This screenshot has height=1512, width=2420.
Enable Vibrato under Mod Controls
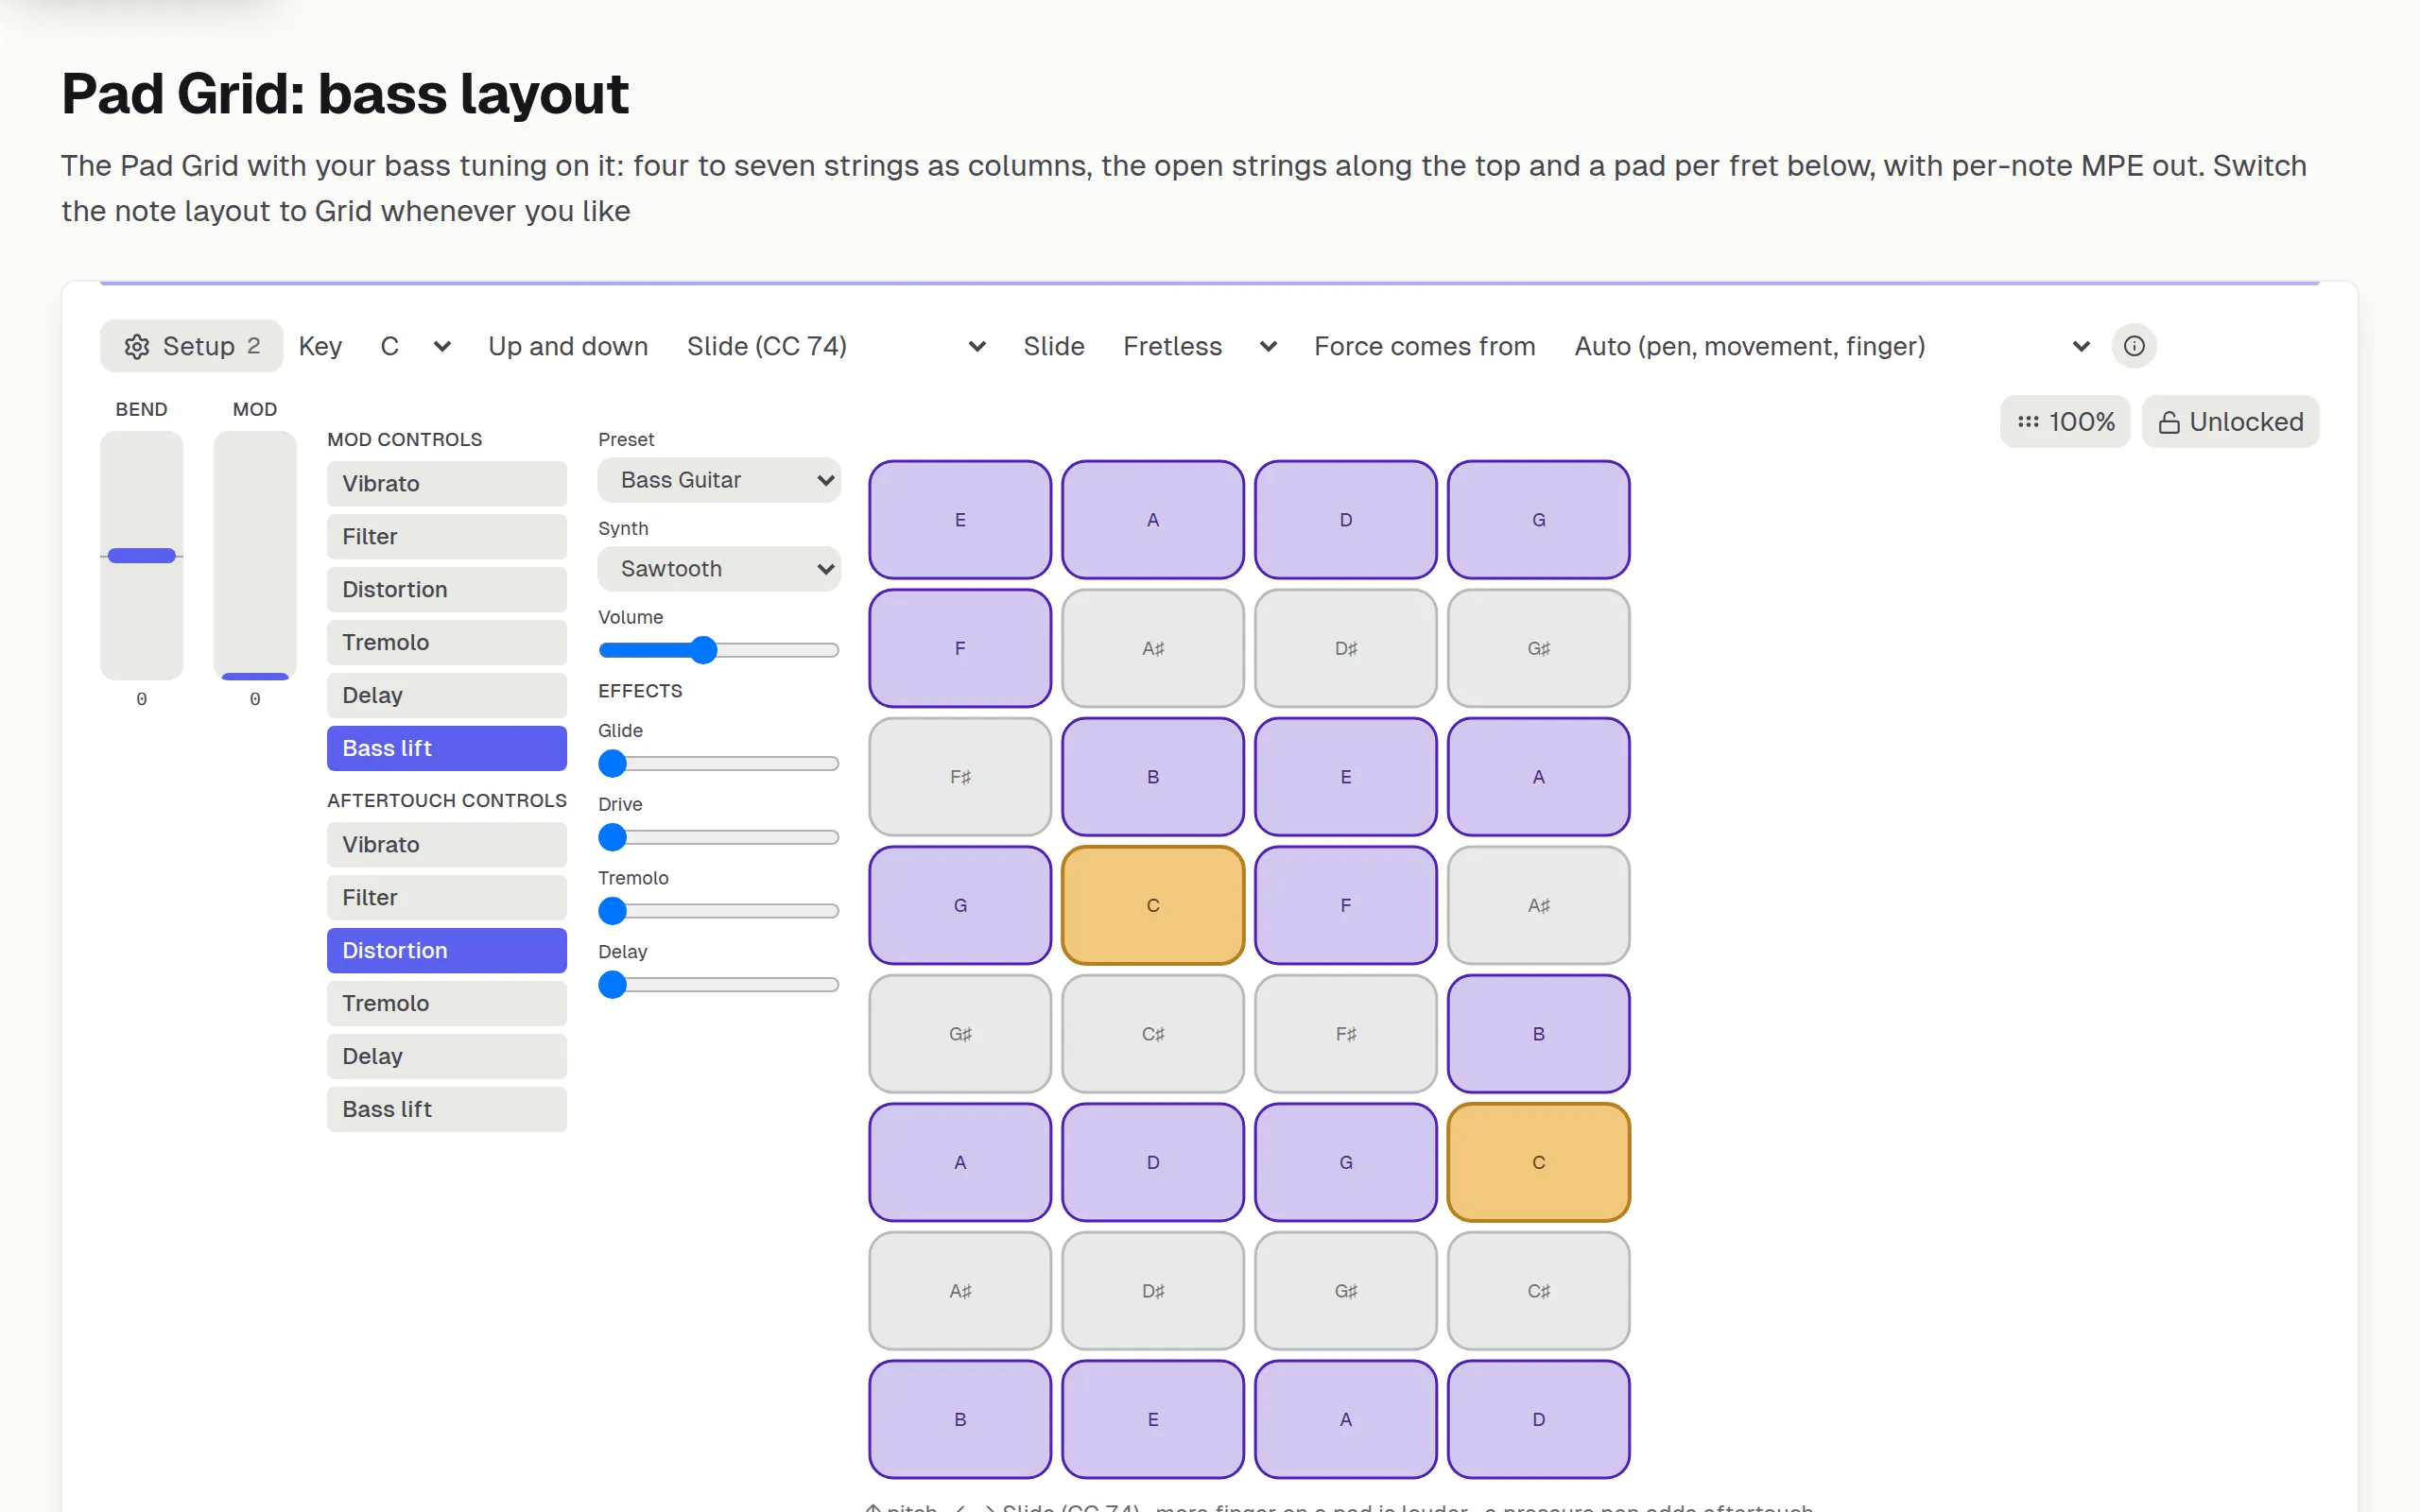(447, 484)
